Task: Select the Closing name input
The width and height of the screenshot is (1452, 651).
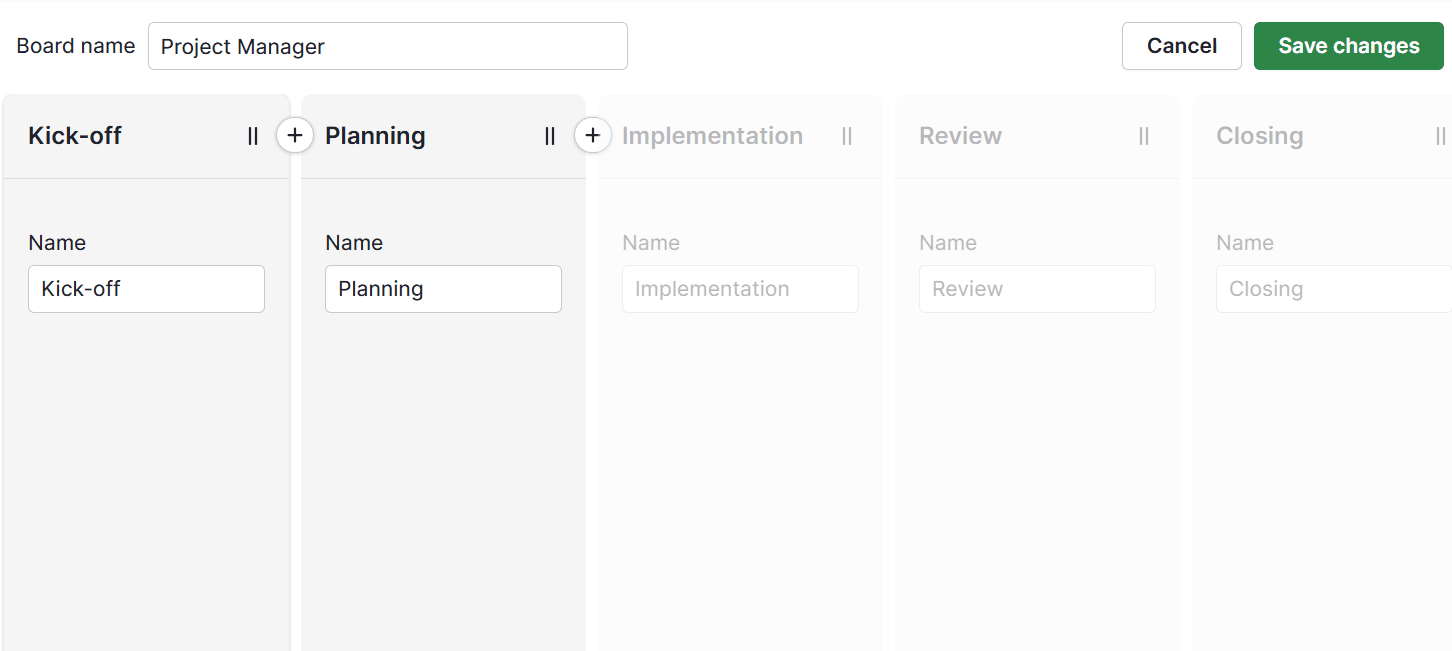Action: tap(1332, 289)
